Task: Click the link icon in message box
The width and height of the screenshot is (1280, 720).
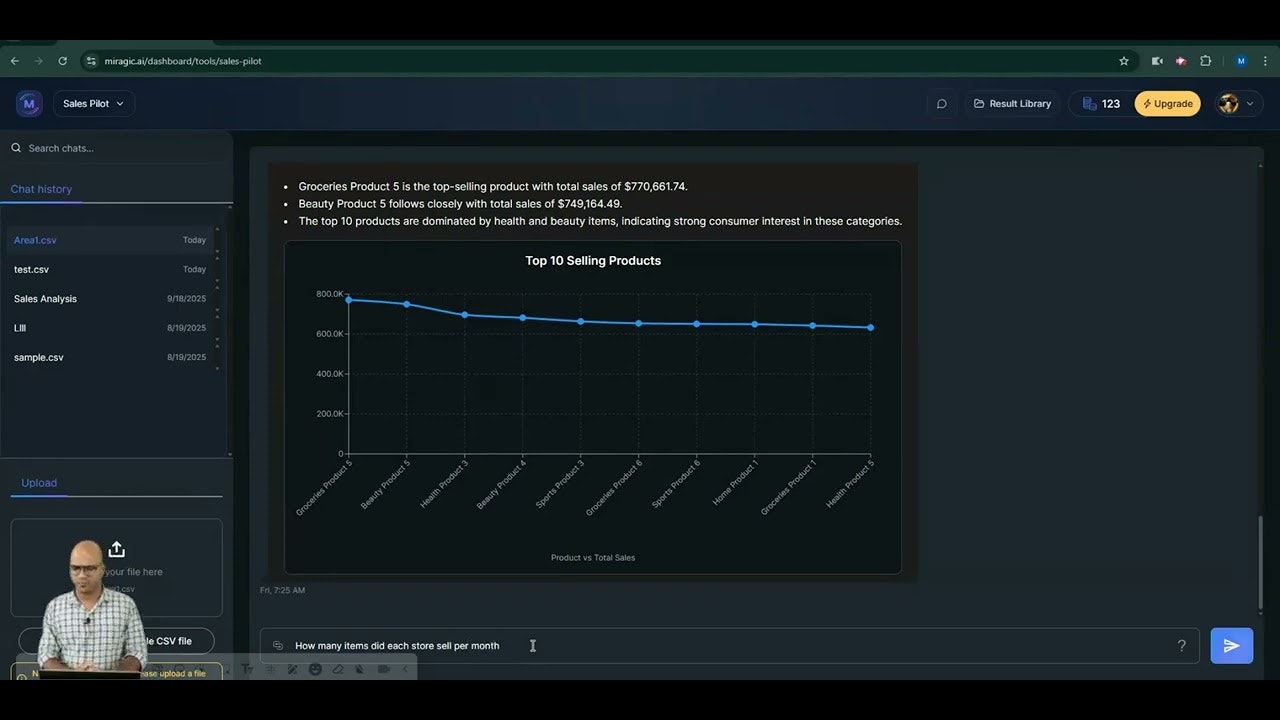Action: 278,646
